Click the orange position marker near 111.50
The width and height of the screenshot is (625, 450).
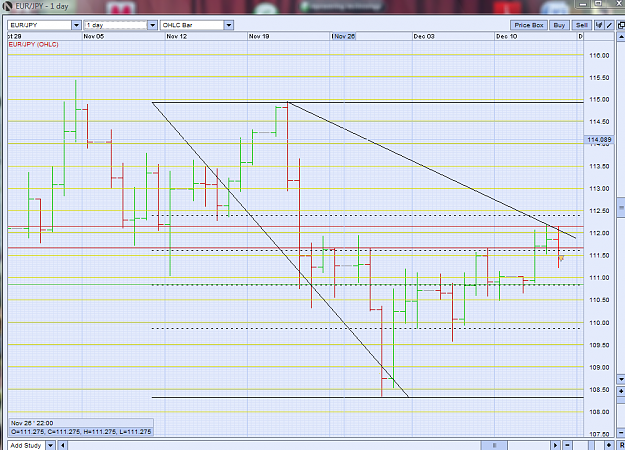coord(561,258)
